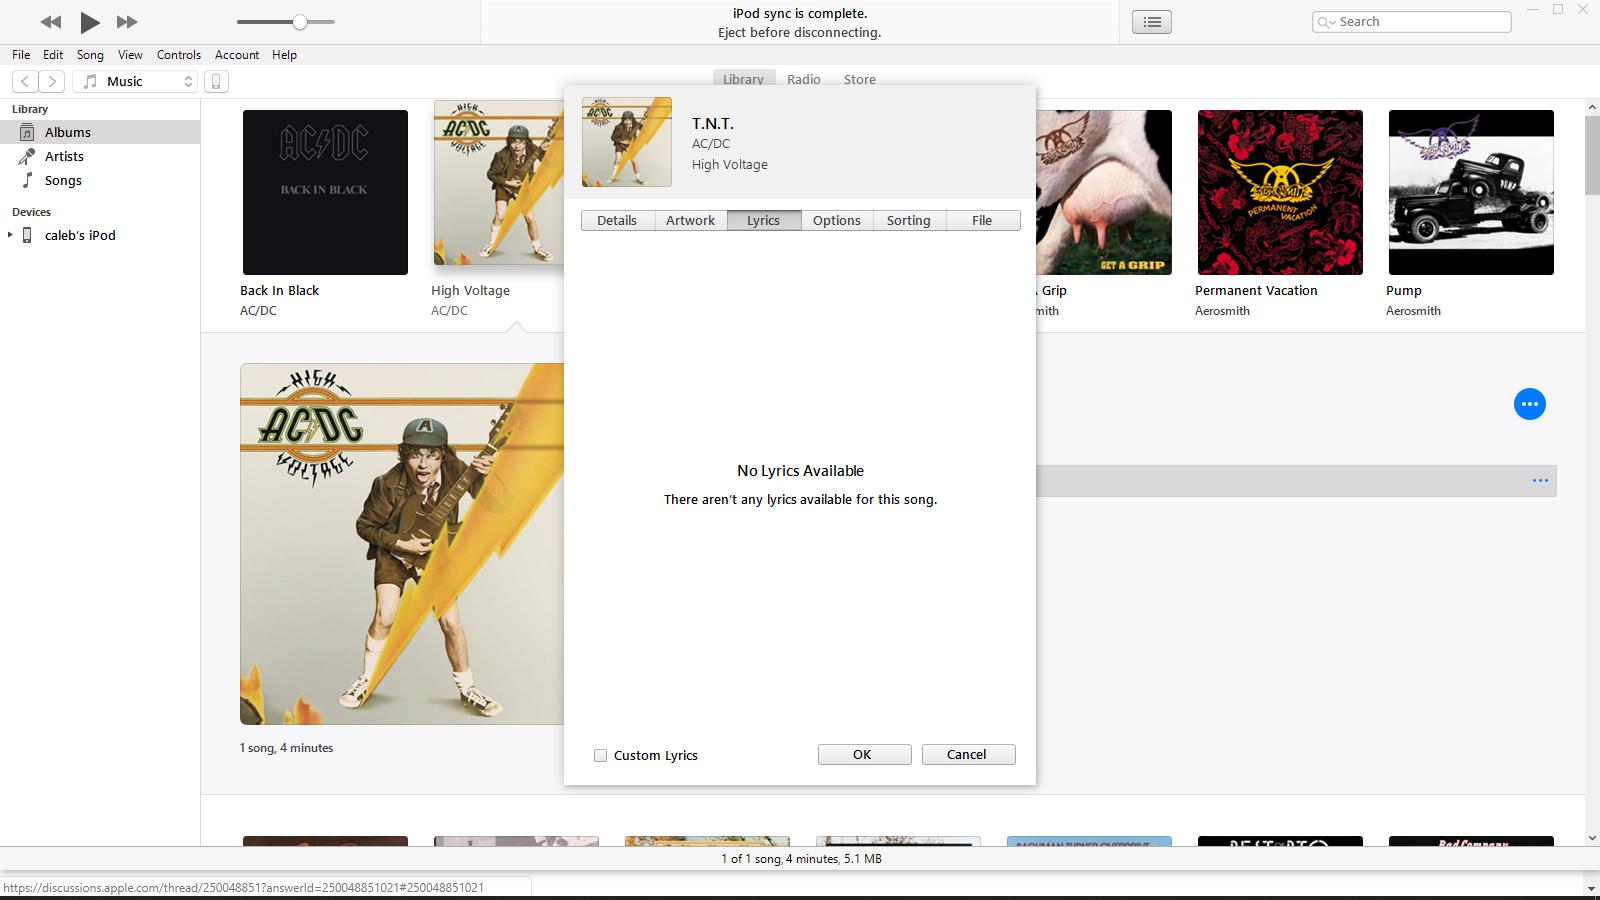The width and height of the screenshot is (1600, 900).
Task: Open the iPod device button in the toolbar
Action: 216,81
